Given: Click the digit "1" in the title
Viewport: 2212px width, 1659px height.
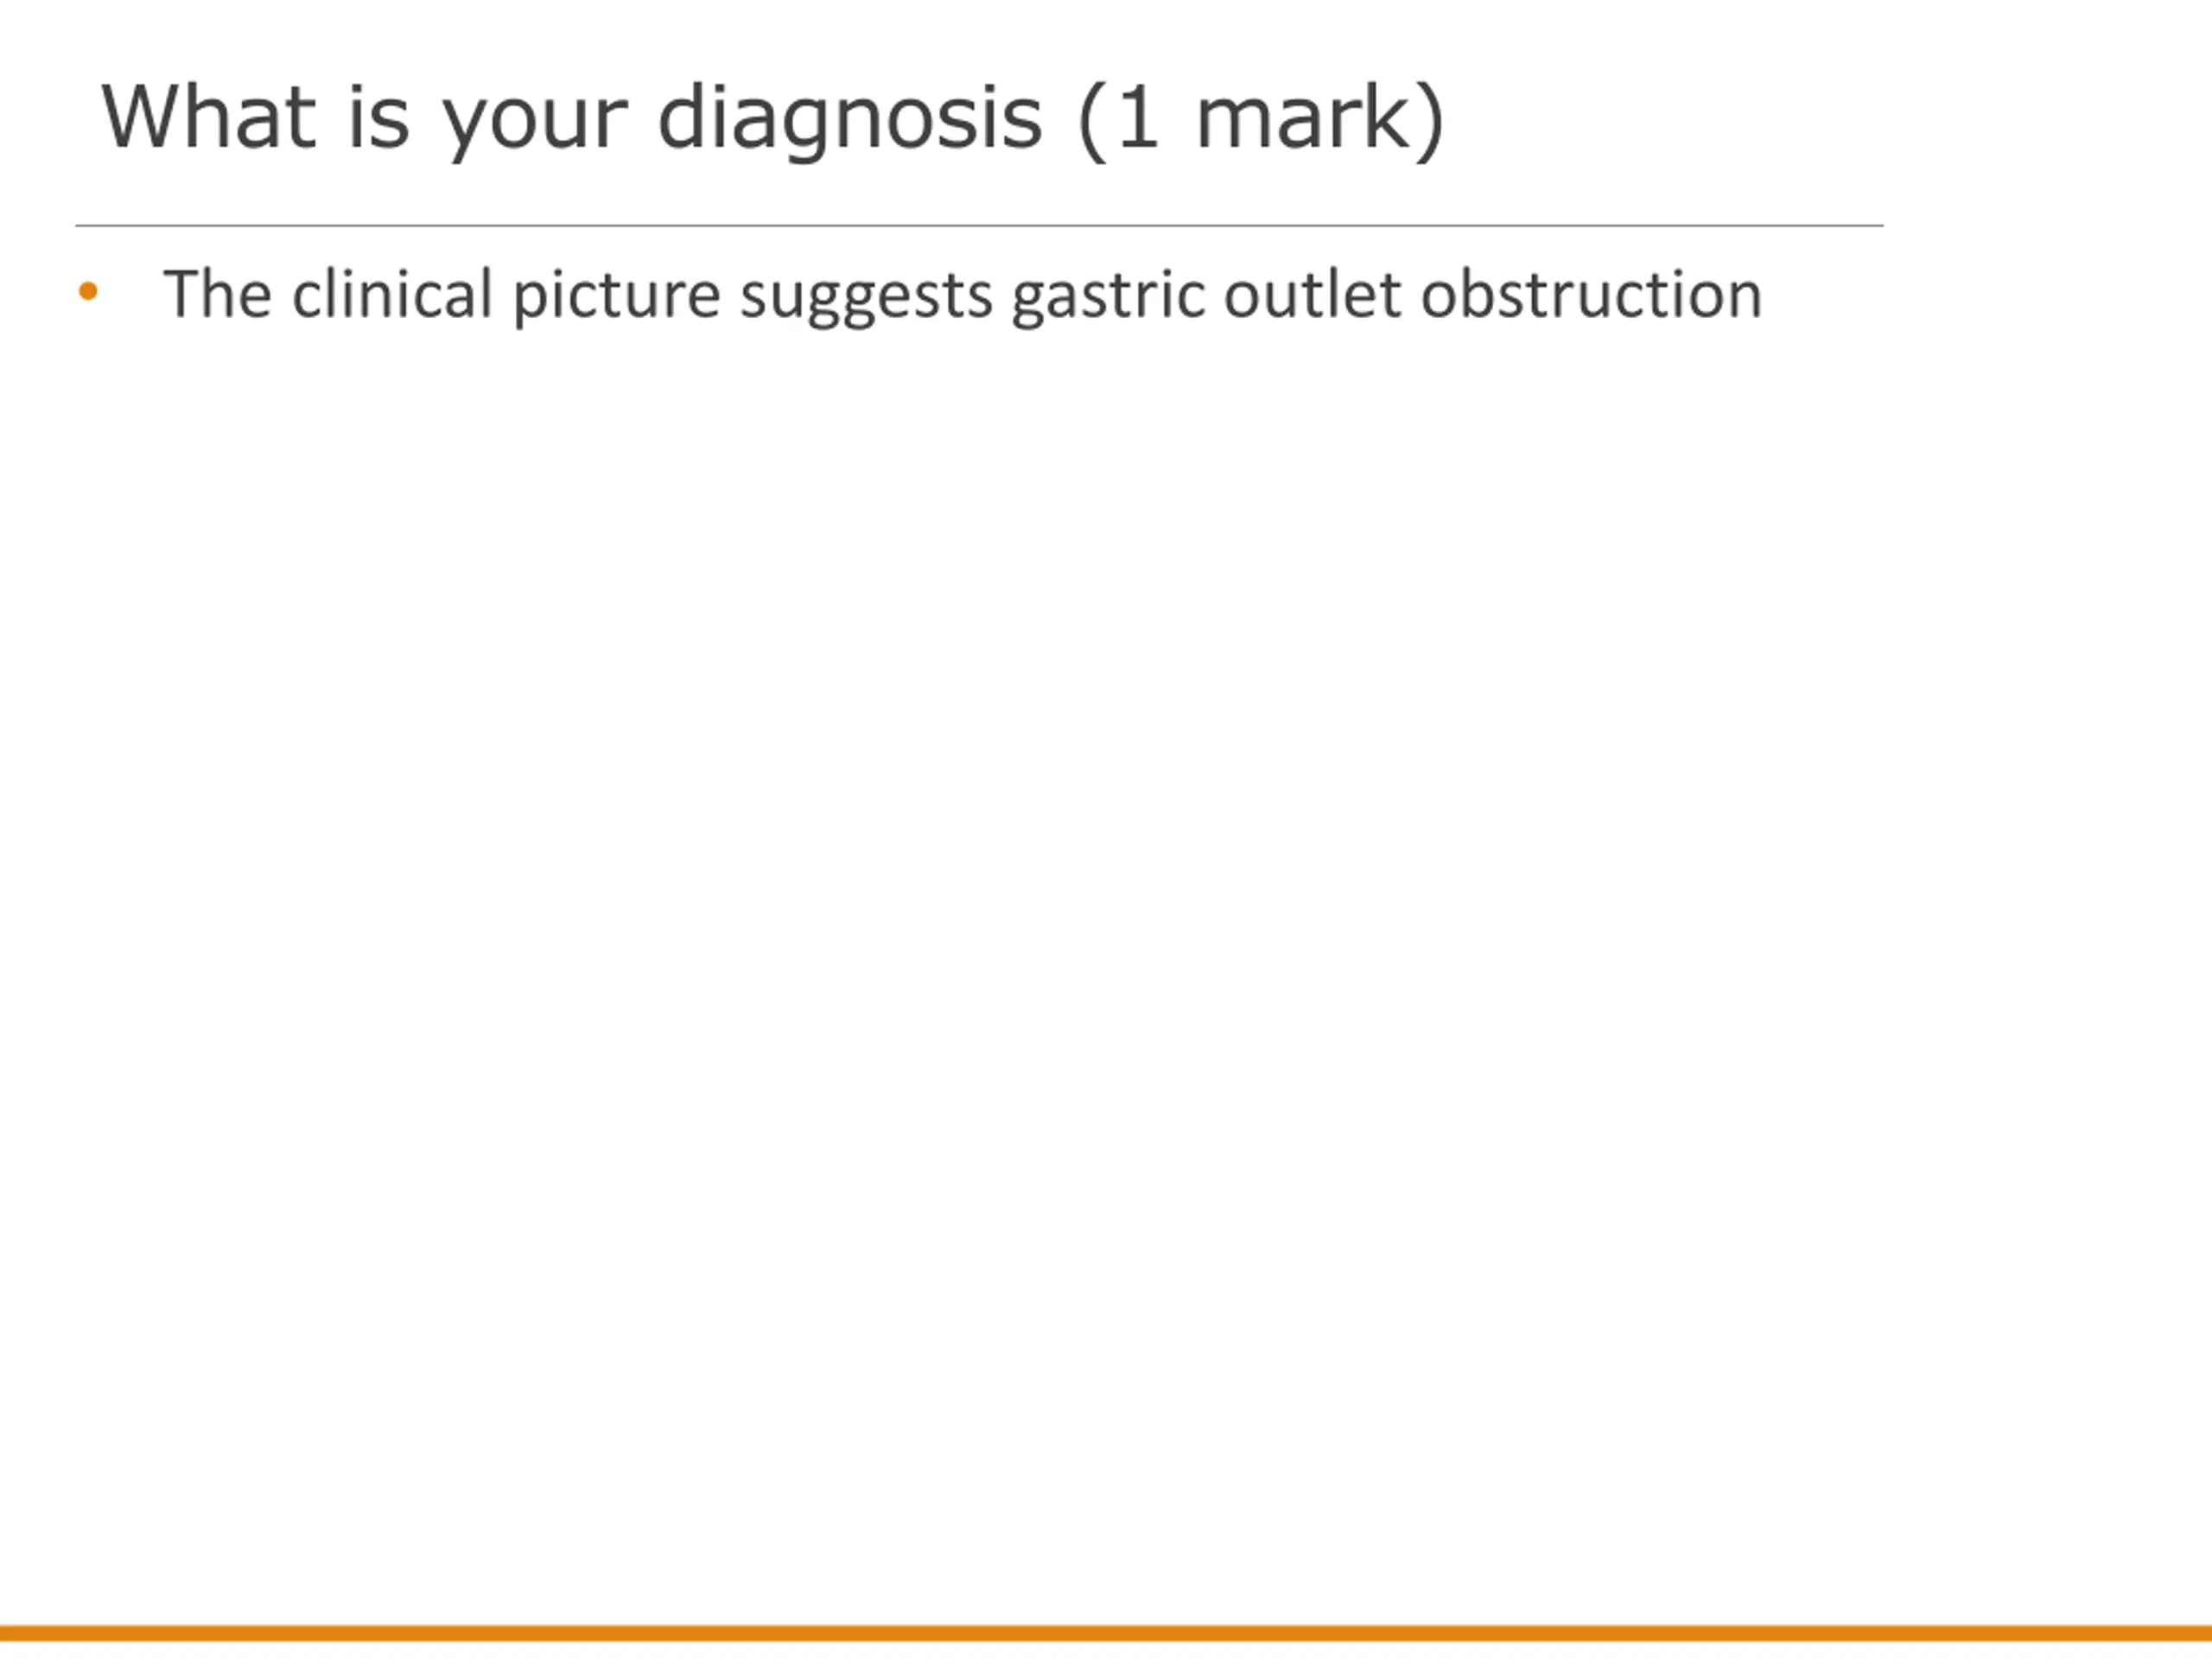Looking at the screenshot, I should 1139,117.
